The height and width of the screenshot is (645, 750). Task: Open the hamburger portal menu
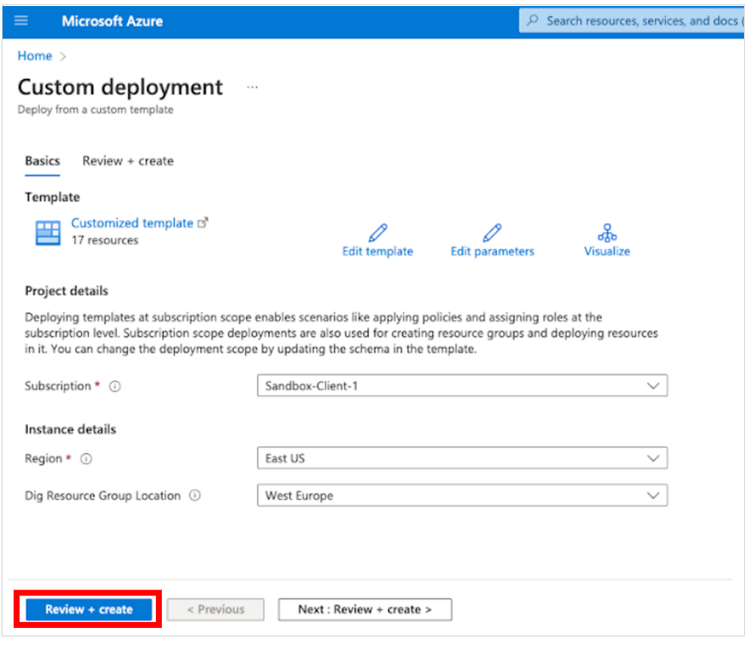[x=21, y=21]
